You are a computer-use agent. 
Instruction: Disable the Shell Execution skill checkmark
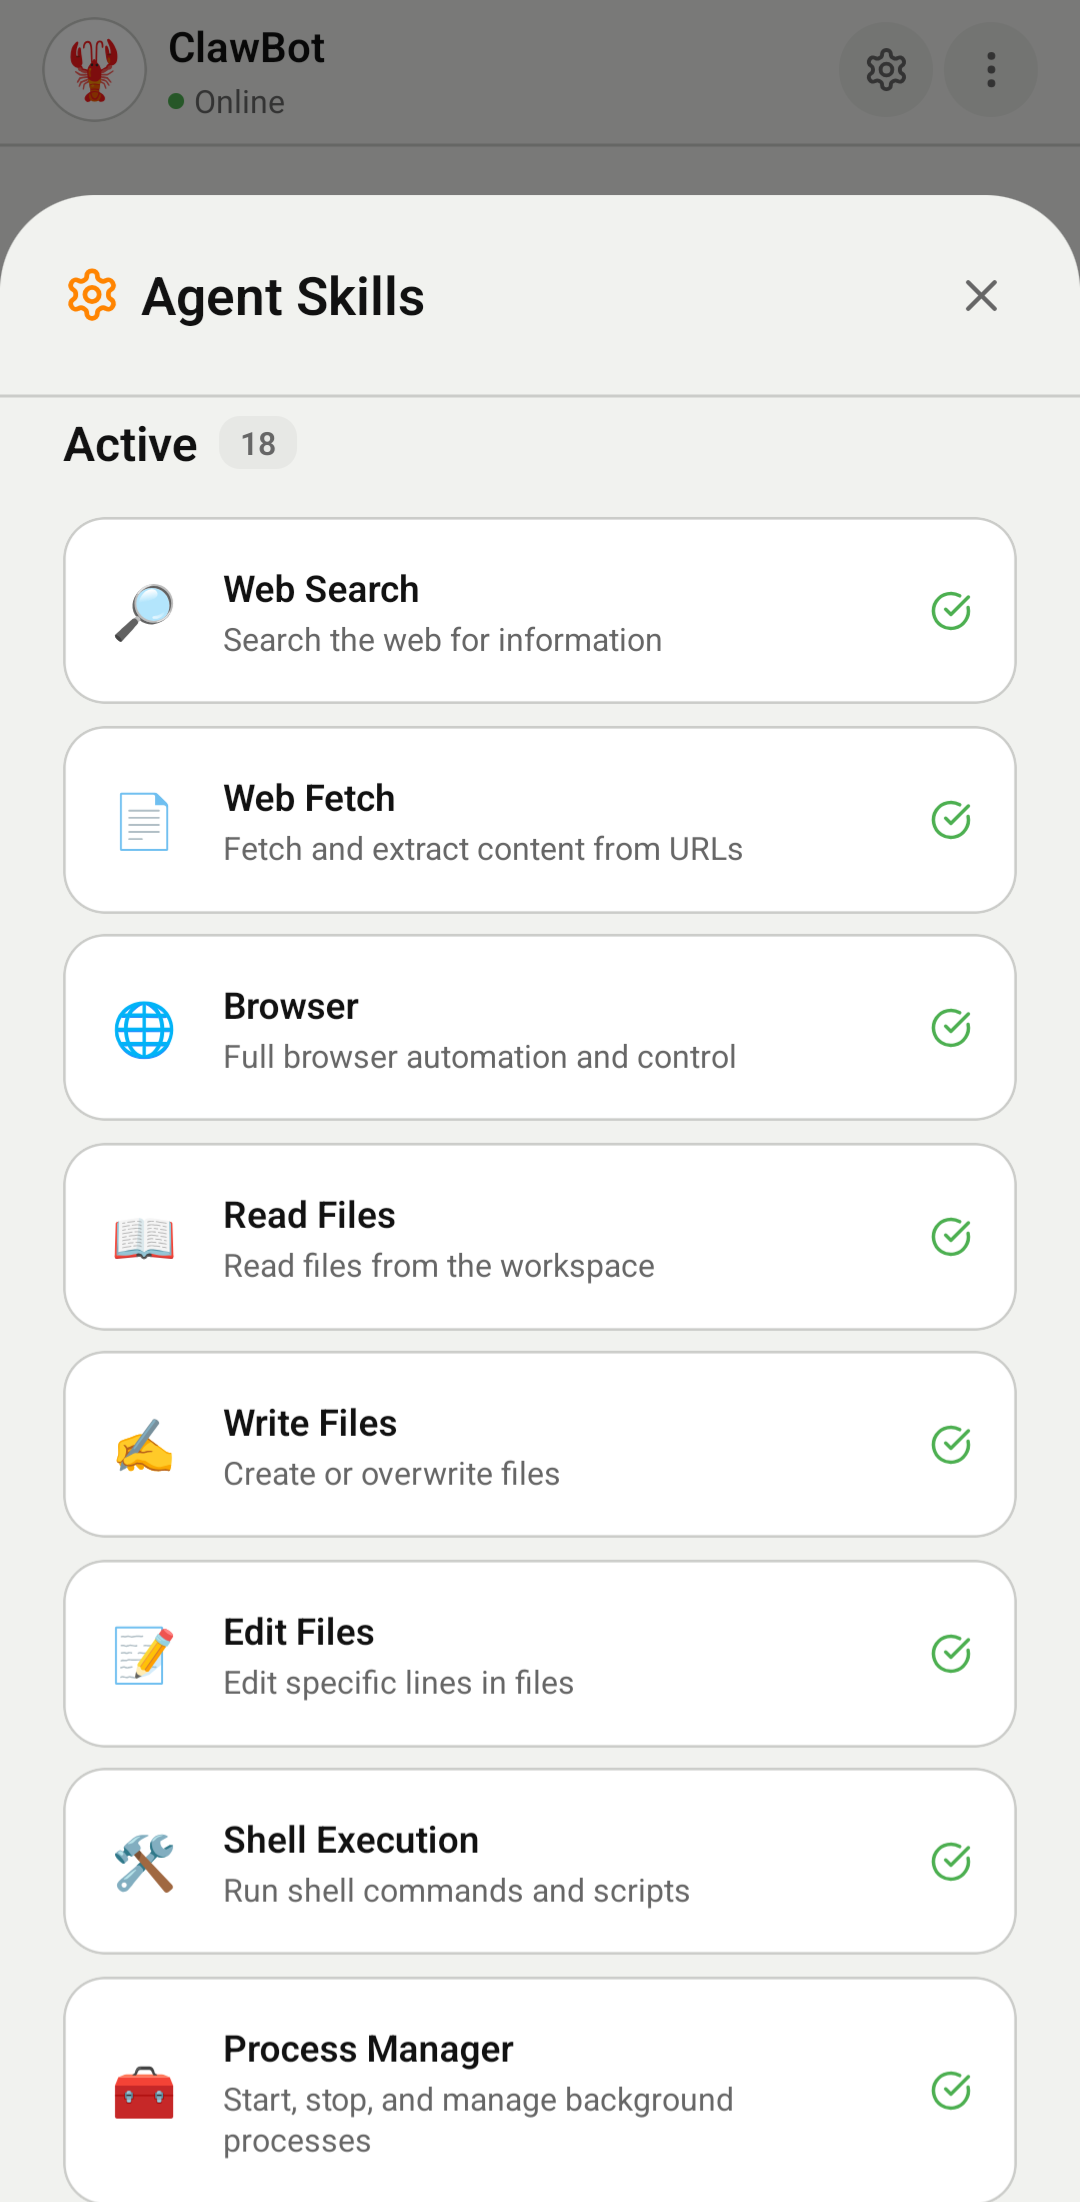tap(951, 1861)
